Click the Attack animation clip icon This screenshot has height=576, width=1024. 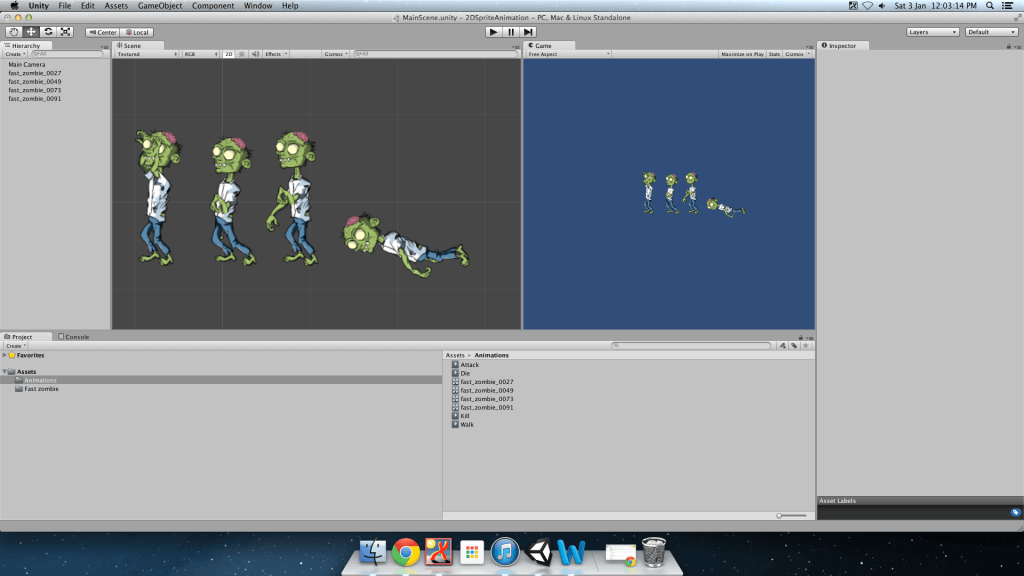(x=455, y=365)
